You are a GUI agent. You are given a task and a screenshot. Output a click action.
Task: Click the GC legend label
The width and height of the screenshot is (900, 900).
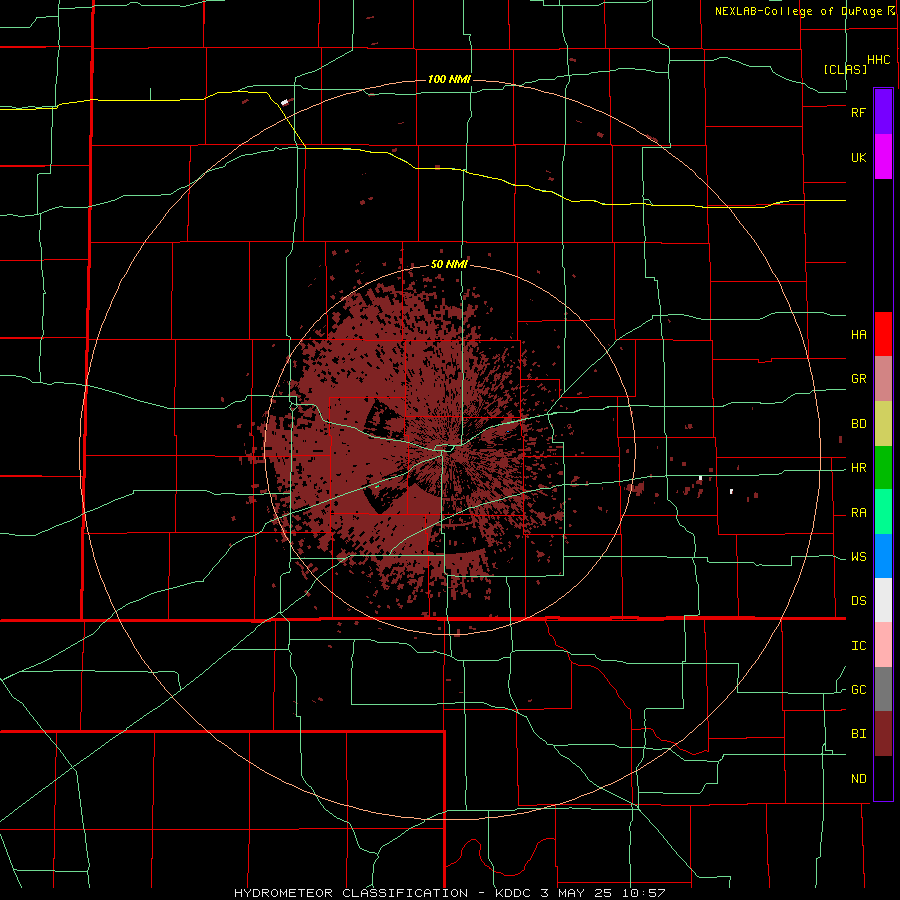point(858,690)
